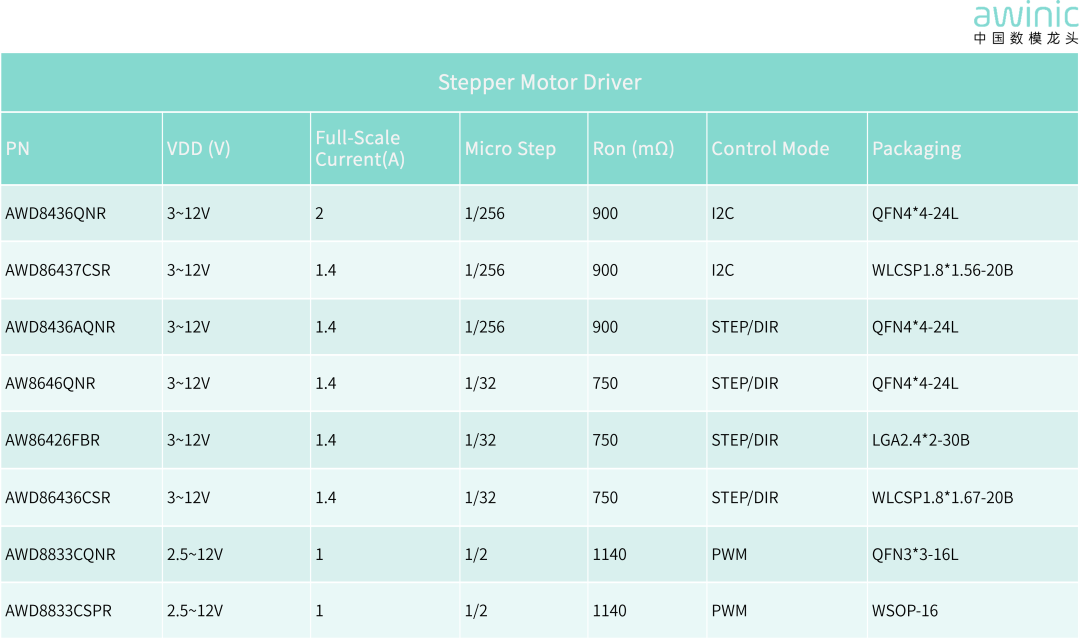Open part number AWD86437CSR
1080x640 pixels.
(x=58, y=270)
